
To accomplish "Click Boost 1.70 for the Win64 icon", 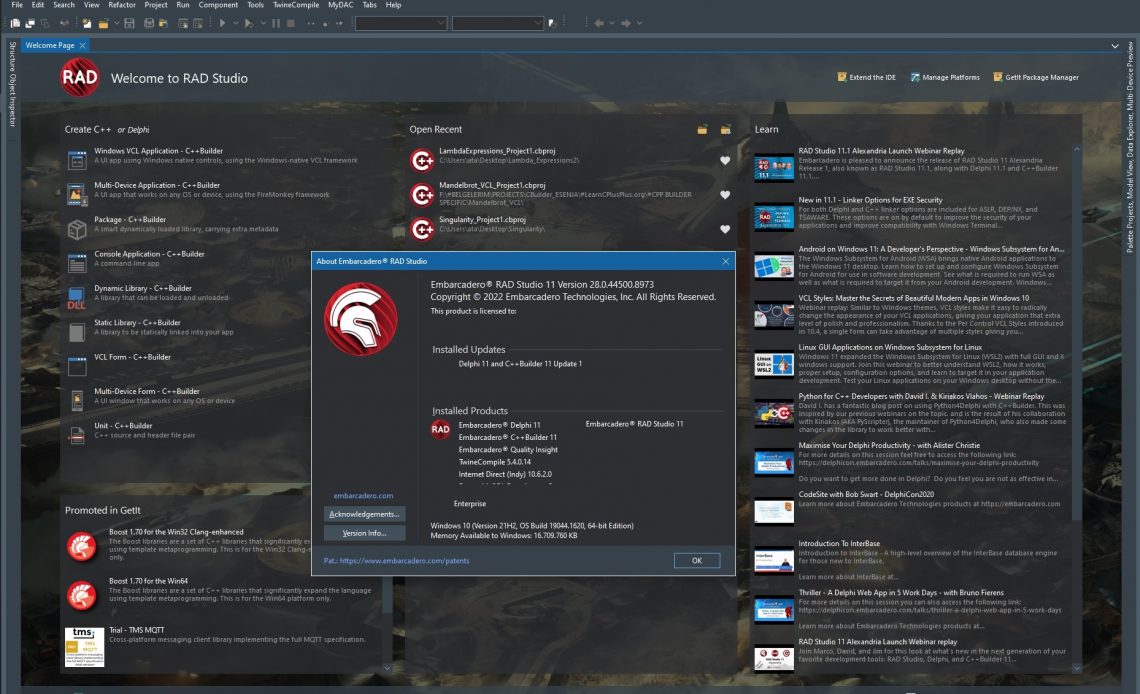I will point(81,595).
